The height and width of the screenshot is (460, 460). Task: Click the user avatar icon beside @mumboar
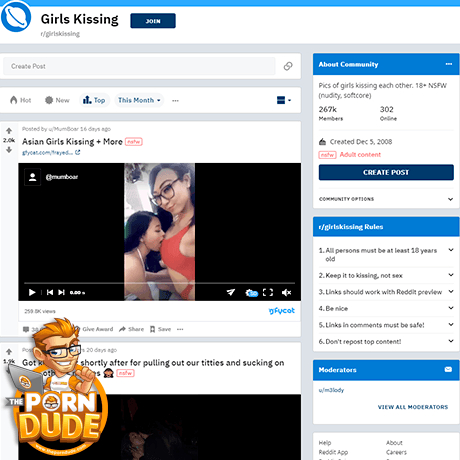click(x=33, y=177)
